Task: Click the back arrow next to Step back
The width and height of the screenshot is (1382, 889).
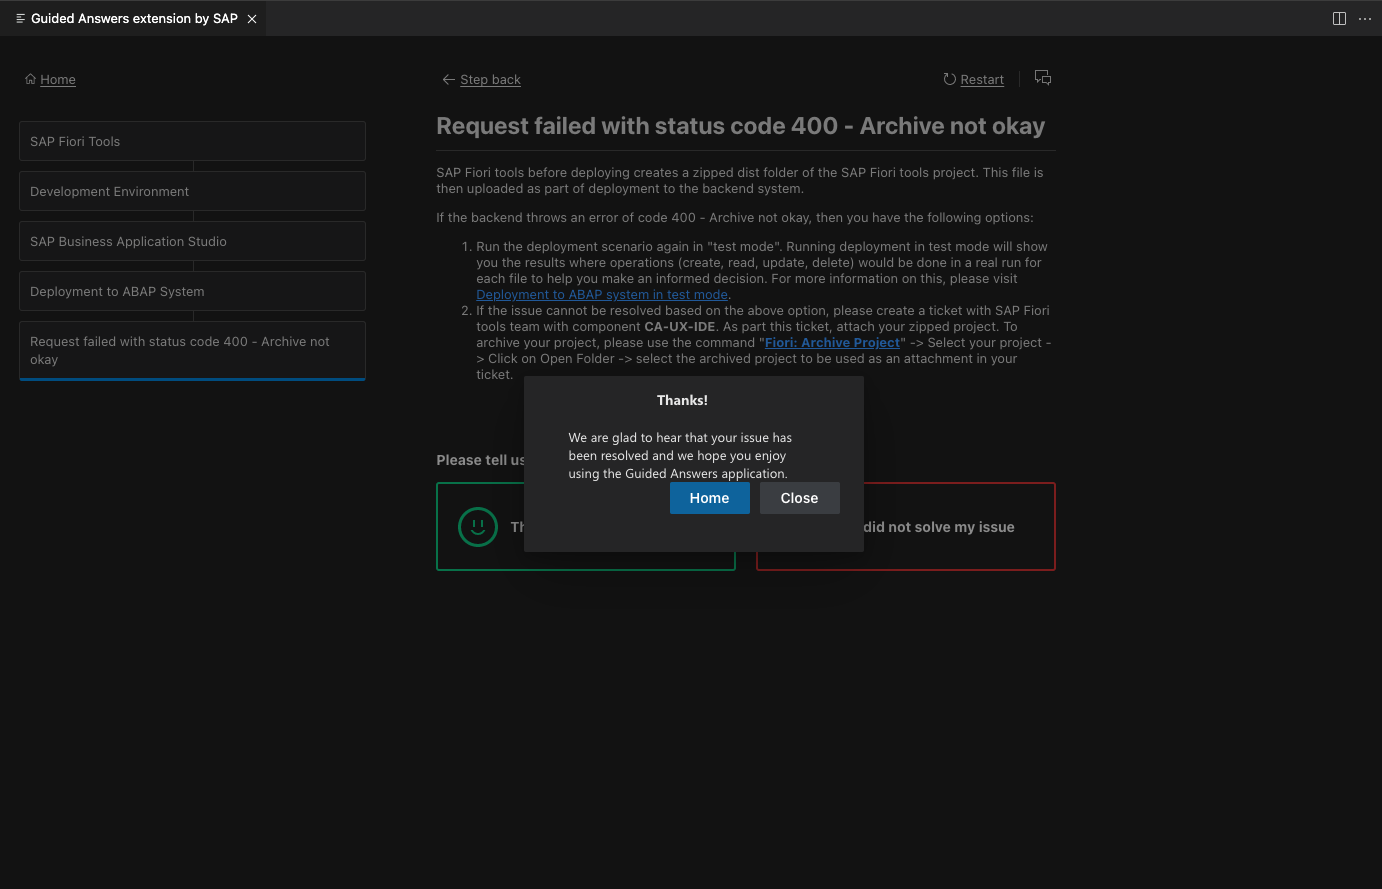Action: point(449,79)
